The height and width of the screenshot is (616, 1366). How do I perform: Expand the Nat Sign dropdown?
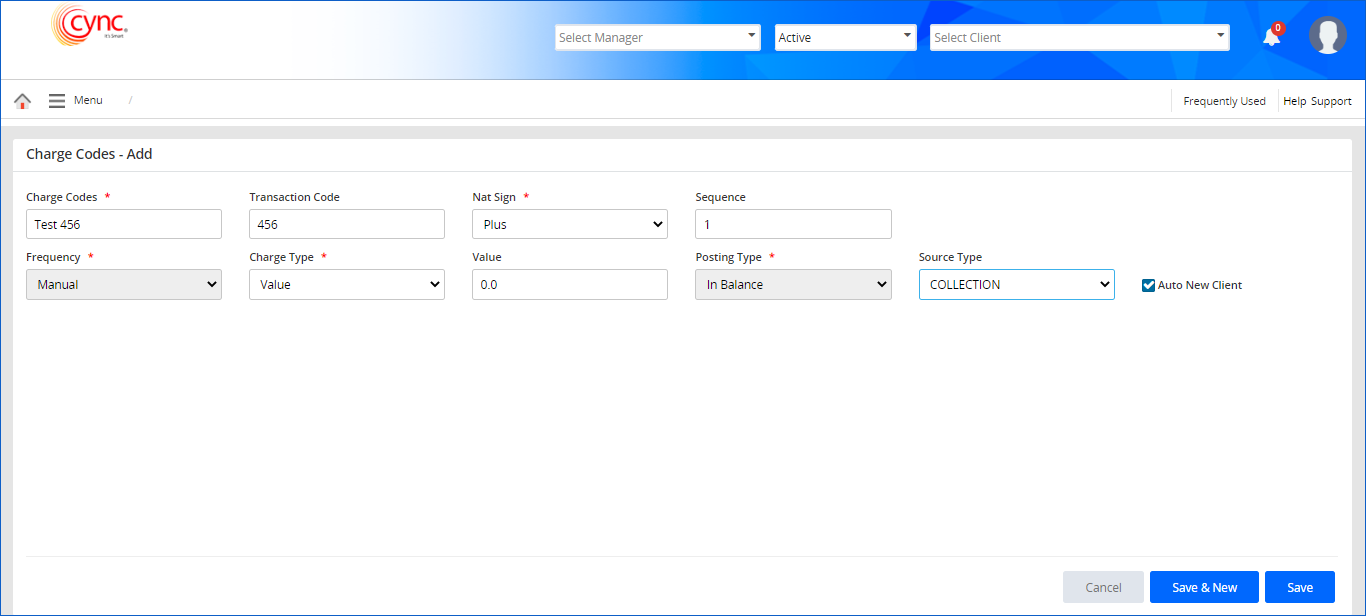click(569, 225)
